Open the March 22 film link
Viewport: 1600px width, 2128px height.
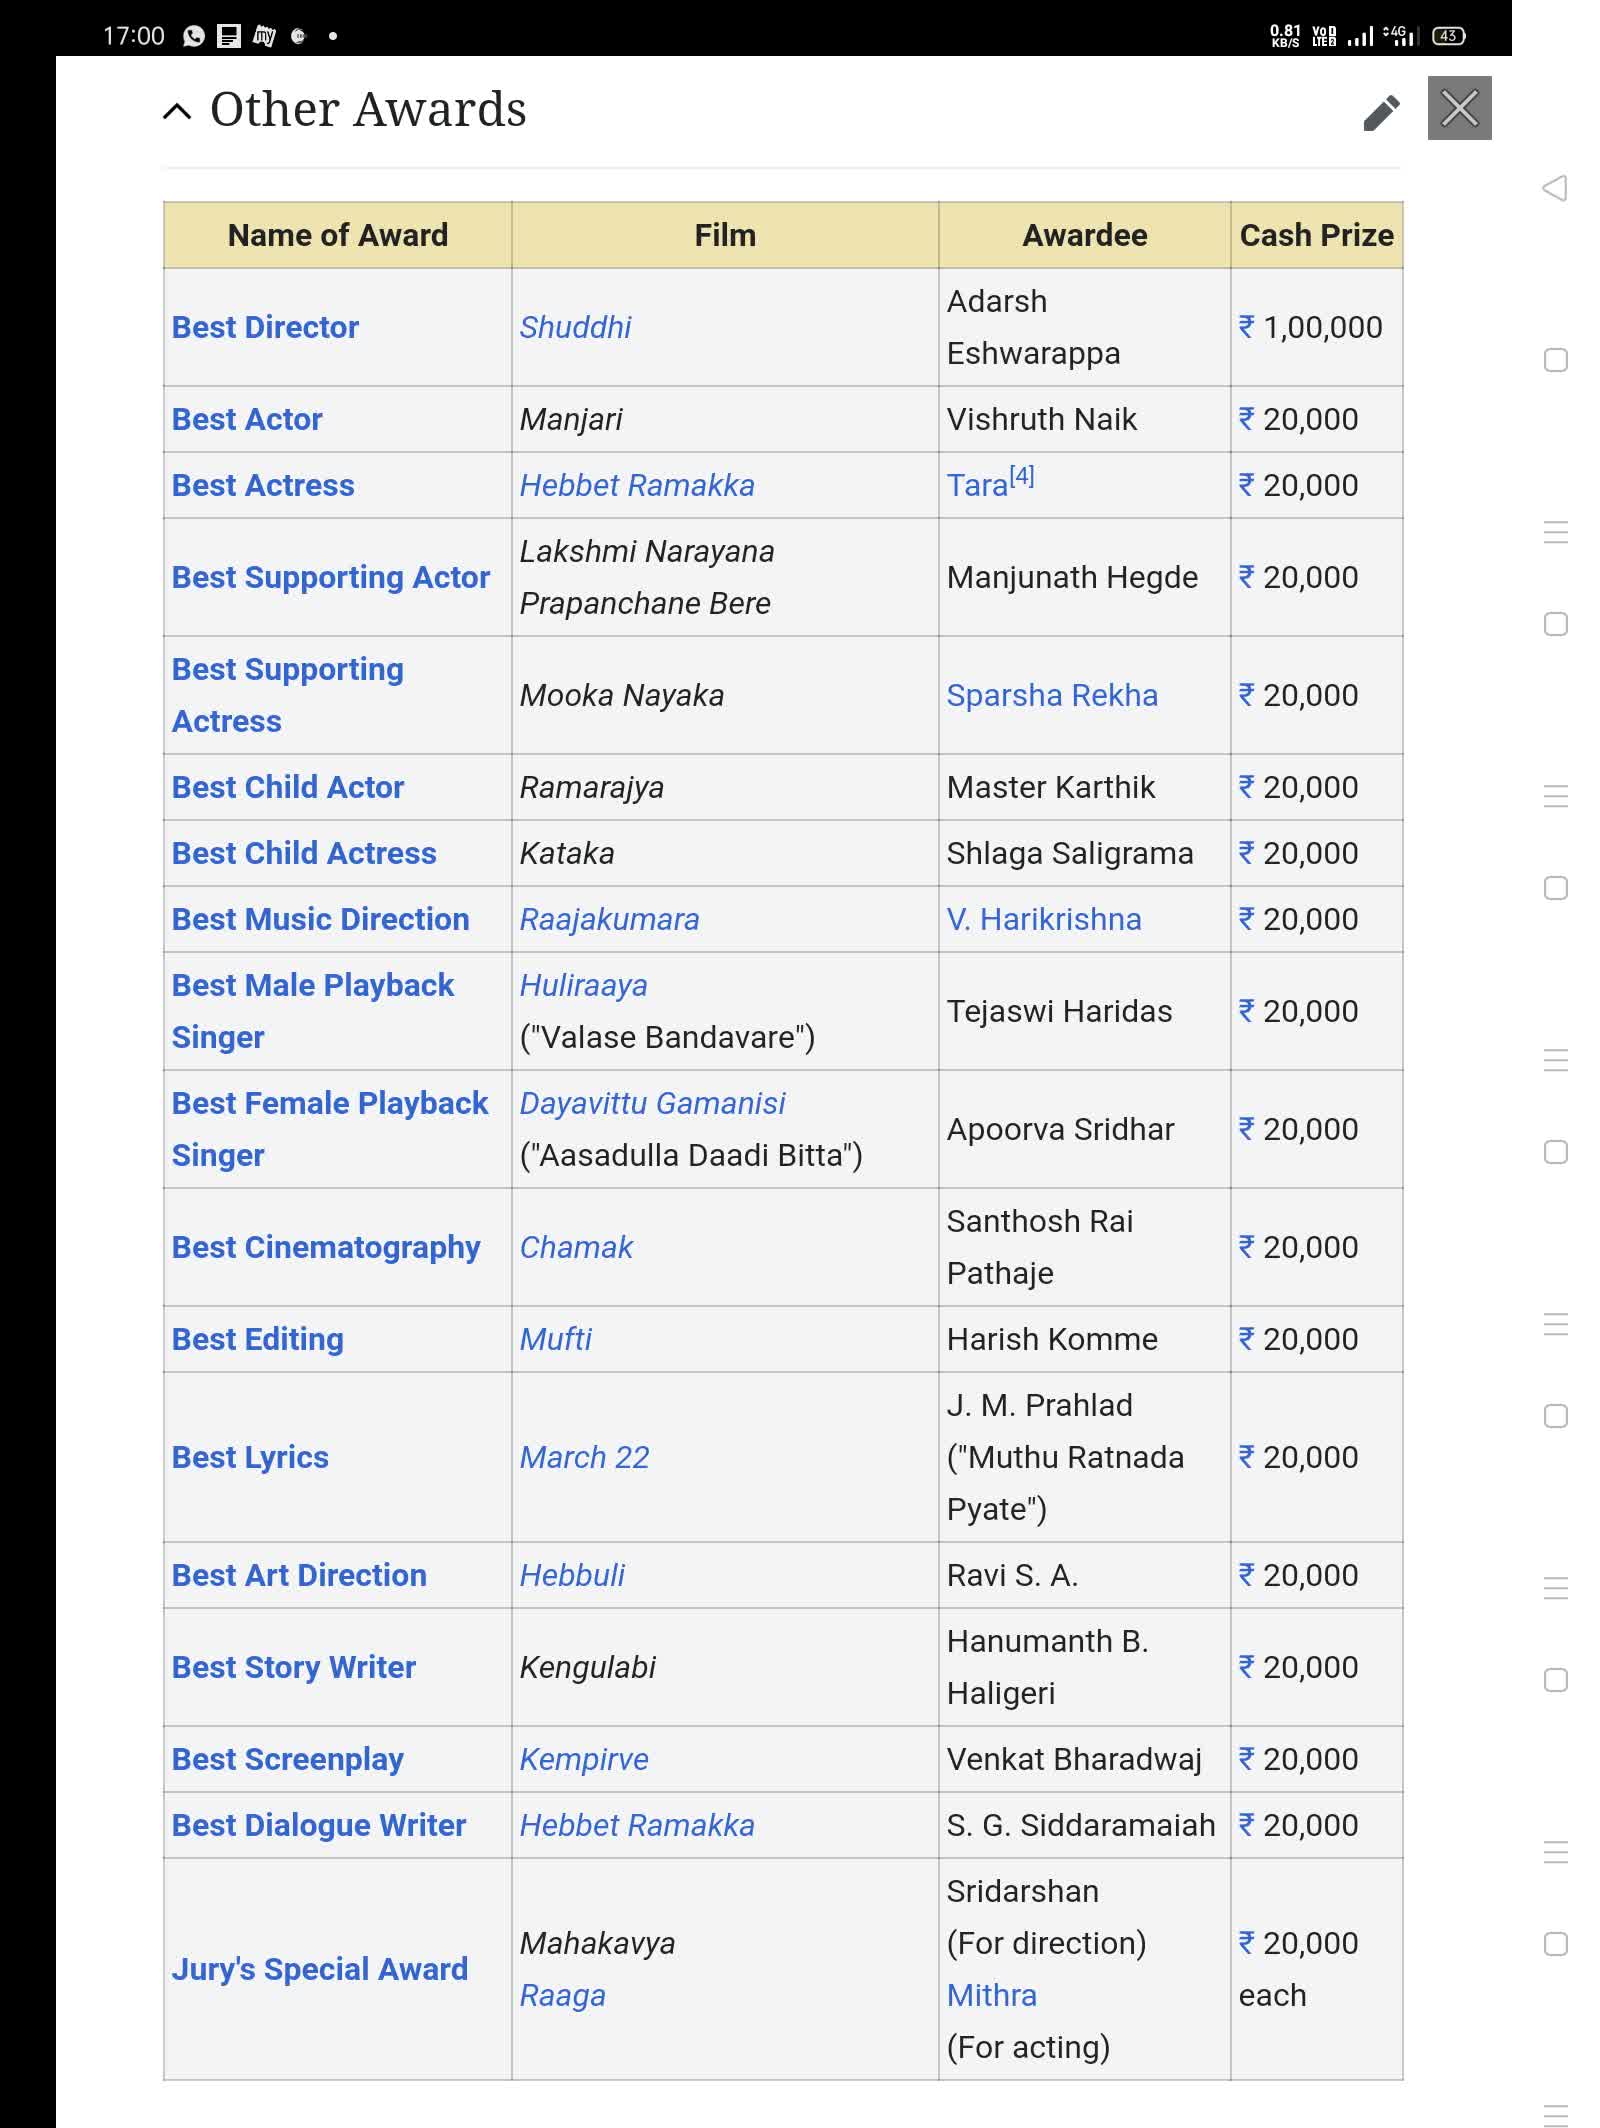coord(584,1457)
